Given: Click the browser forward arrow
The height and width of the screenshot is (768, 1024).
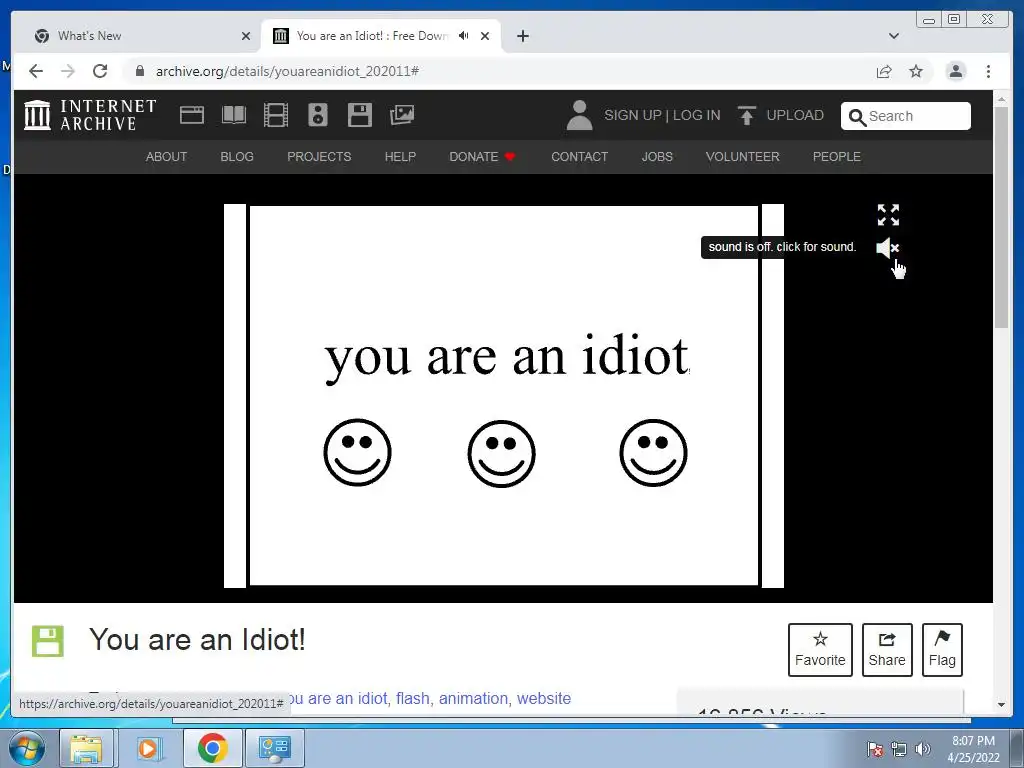Looking at the screenshot, I should [68, 71].
